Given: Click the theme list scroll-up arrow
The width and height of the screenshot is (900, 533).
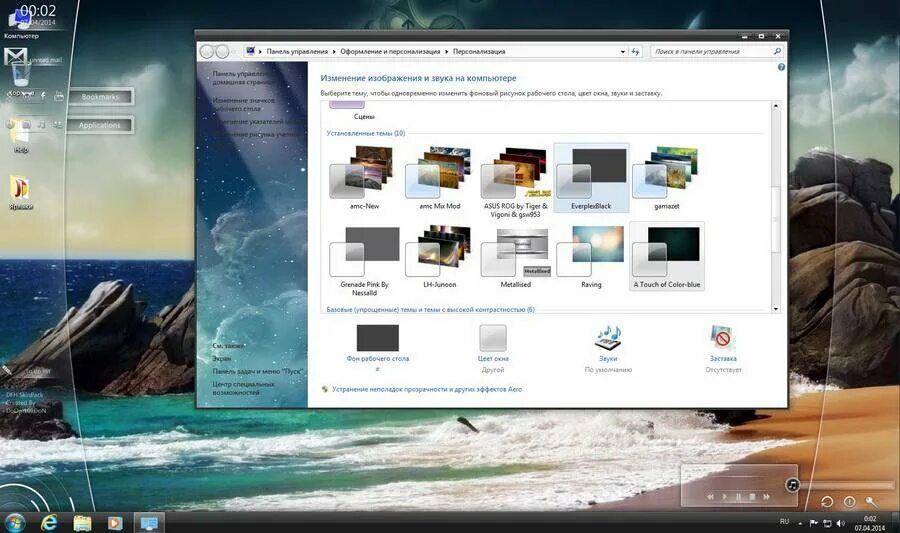Looking at the screenshot, I should point(775,106).
